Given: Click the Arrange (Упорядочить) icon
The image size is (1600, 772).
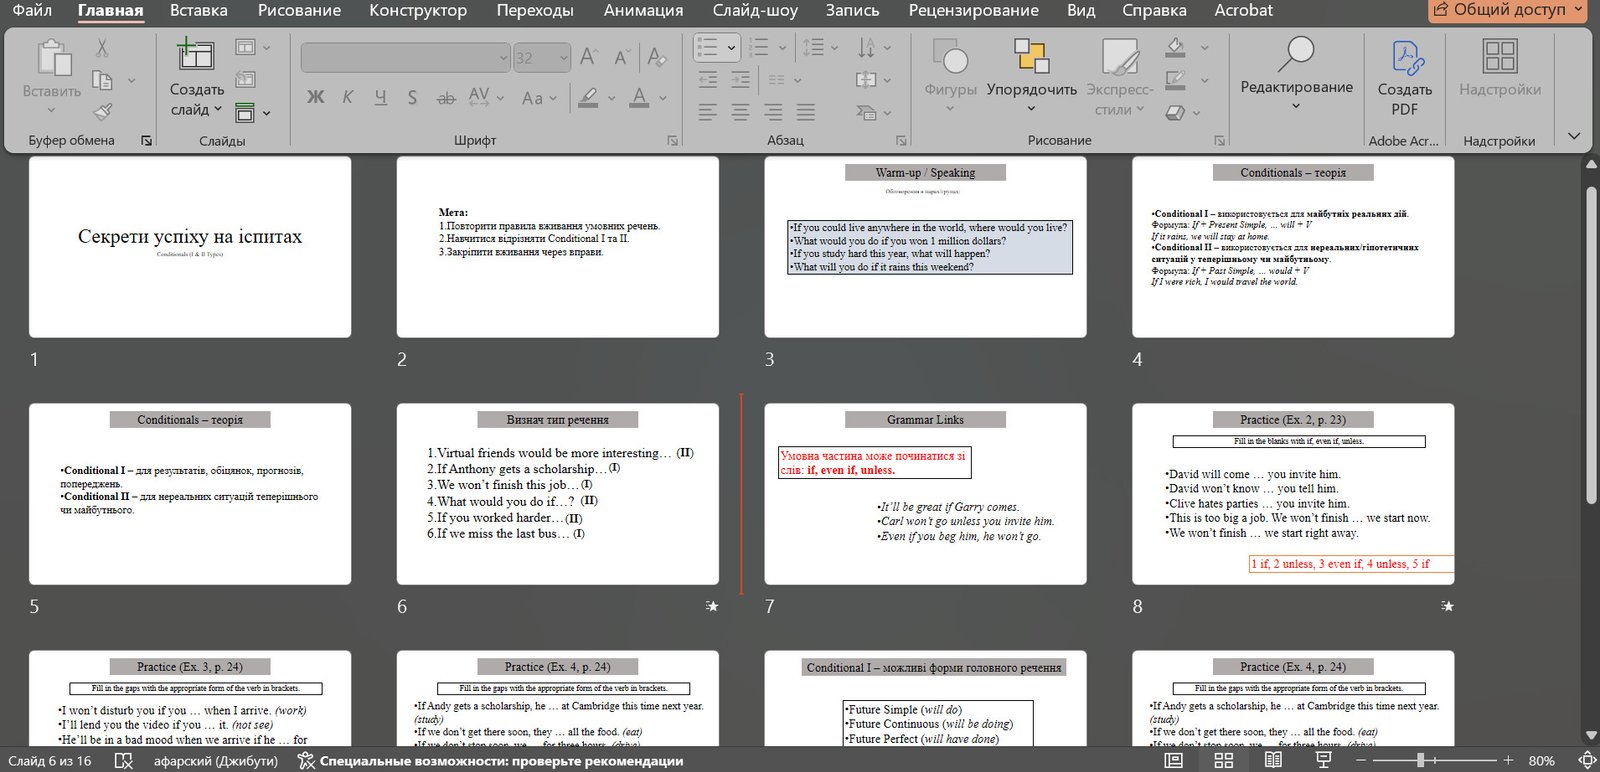Looking at the screenshot, I should pos(1030,56).
